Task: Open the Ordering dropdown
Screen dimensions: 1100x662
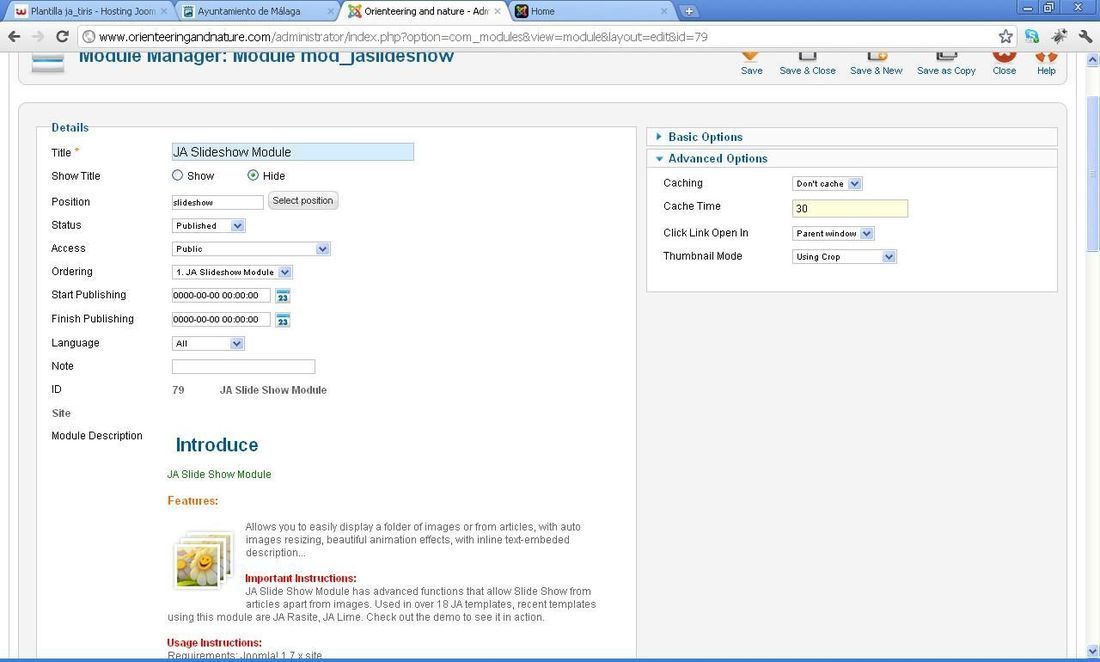Action: 232,272
